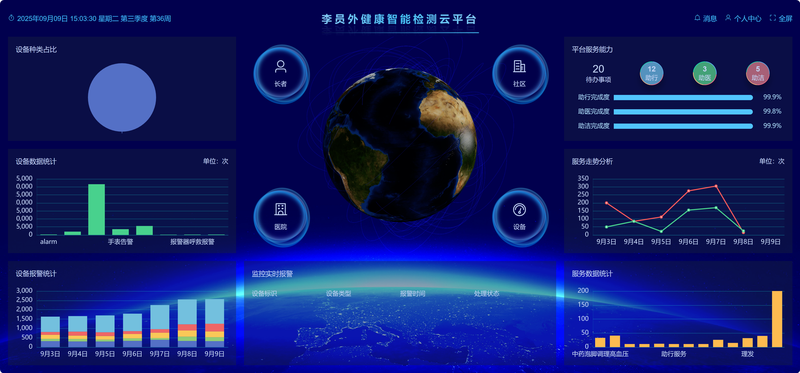Click the 处理状态 column header
Viewport: 800px width, 373px height.
click(487, 294)
